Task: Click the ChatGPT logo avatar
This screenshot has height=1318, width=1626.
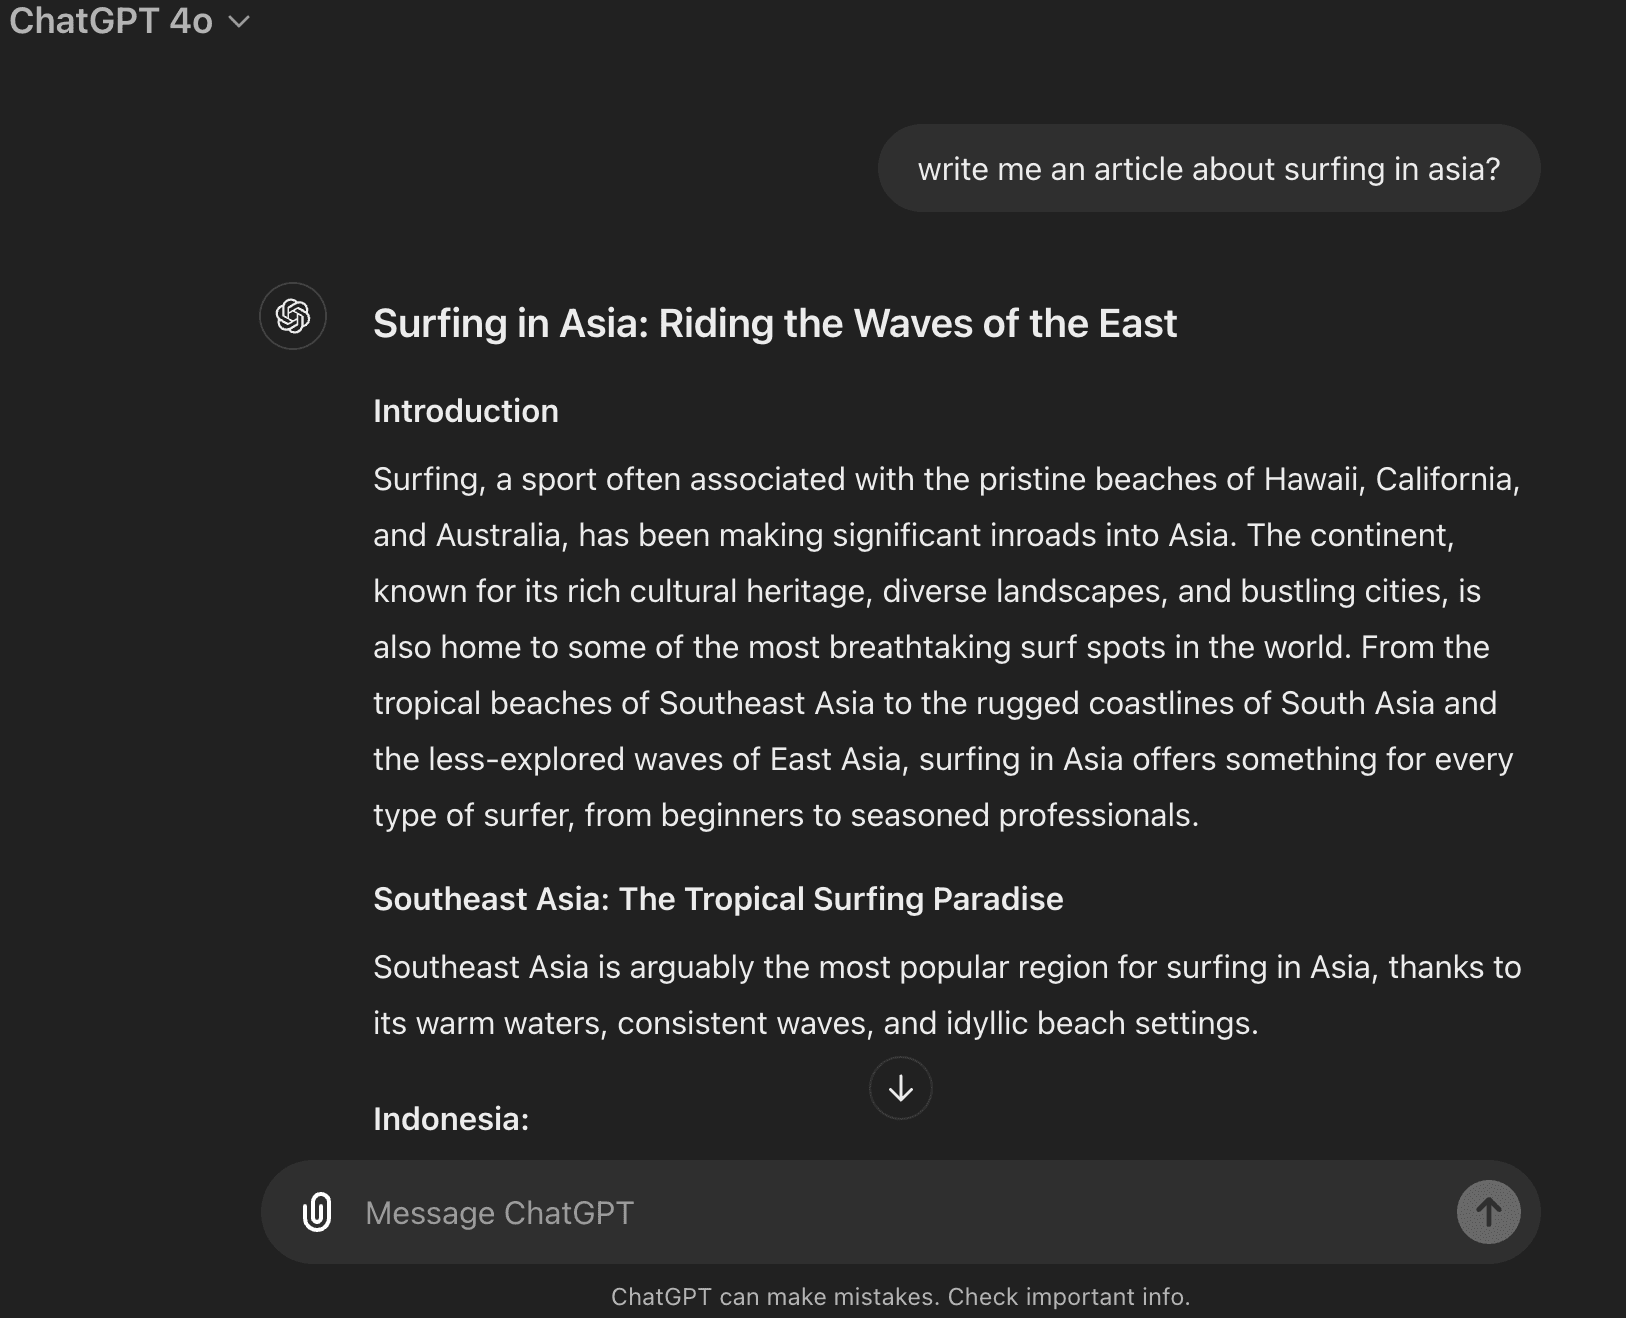Action: click(293, 317)
